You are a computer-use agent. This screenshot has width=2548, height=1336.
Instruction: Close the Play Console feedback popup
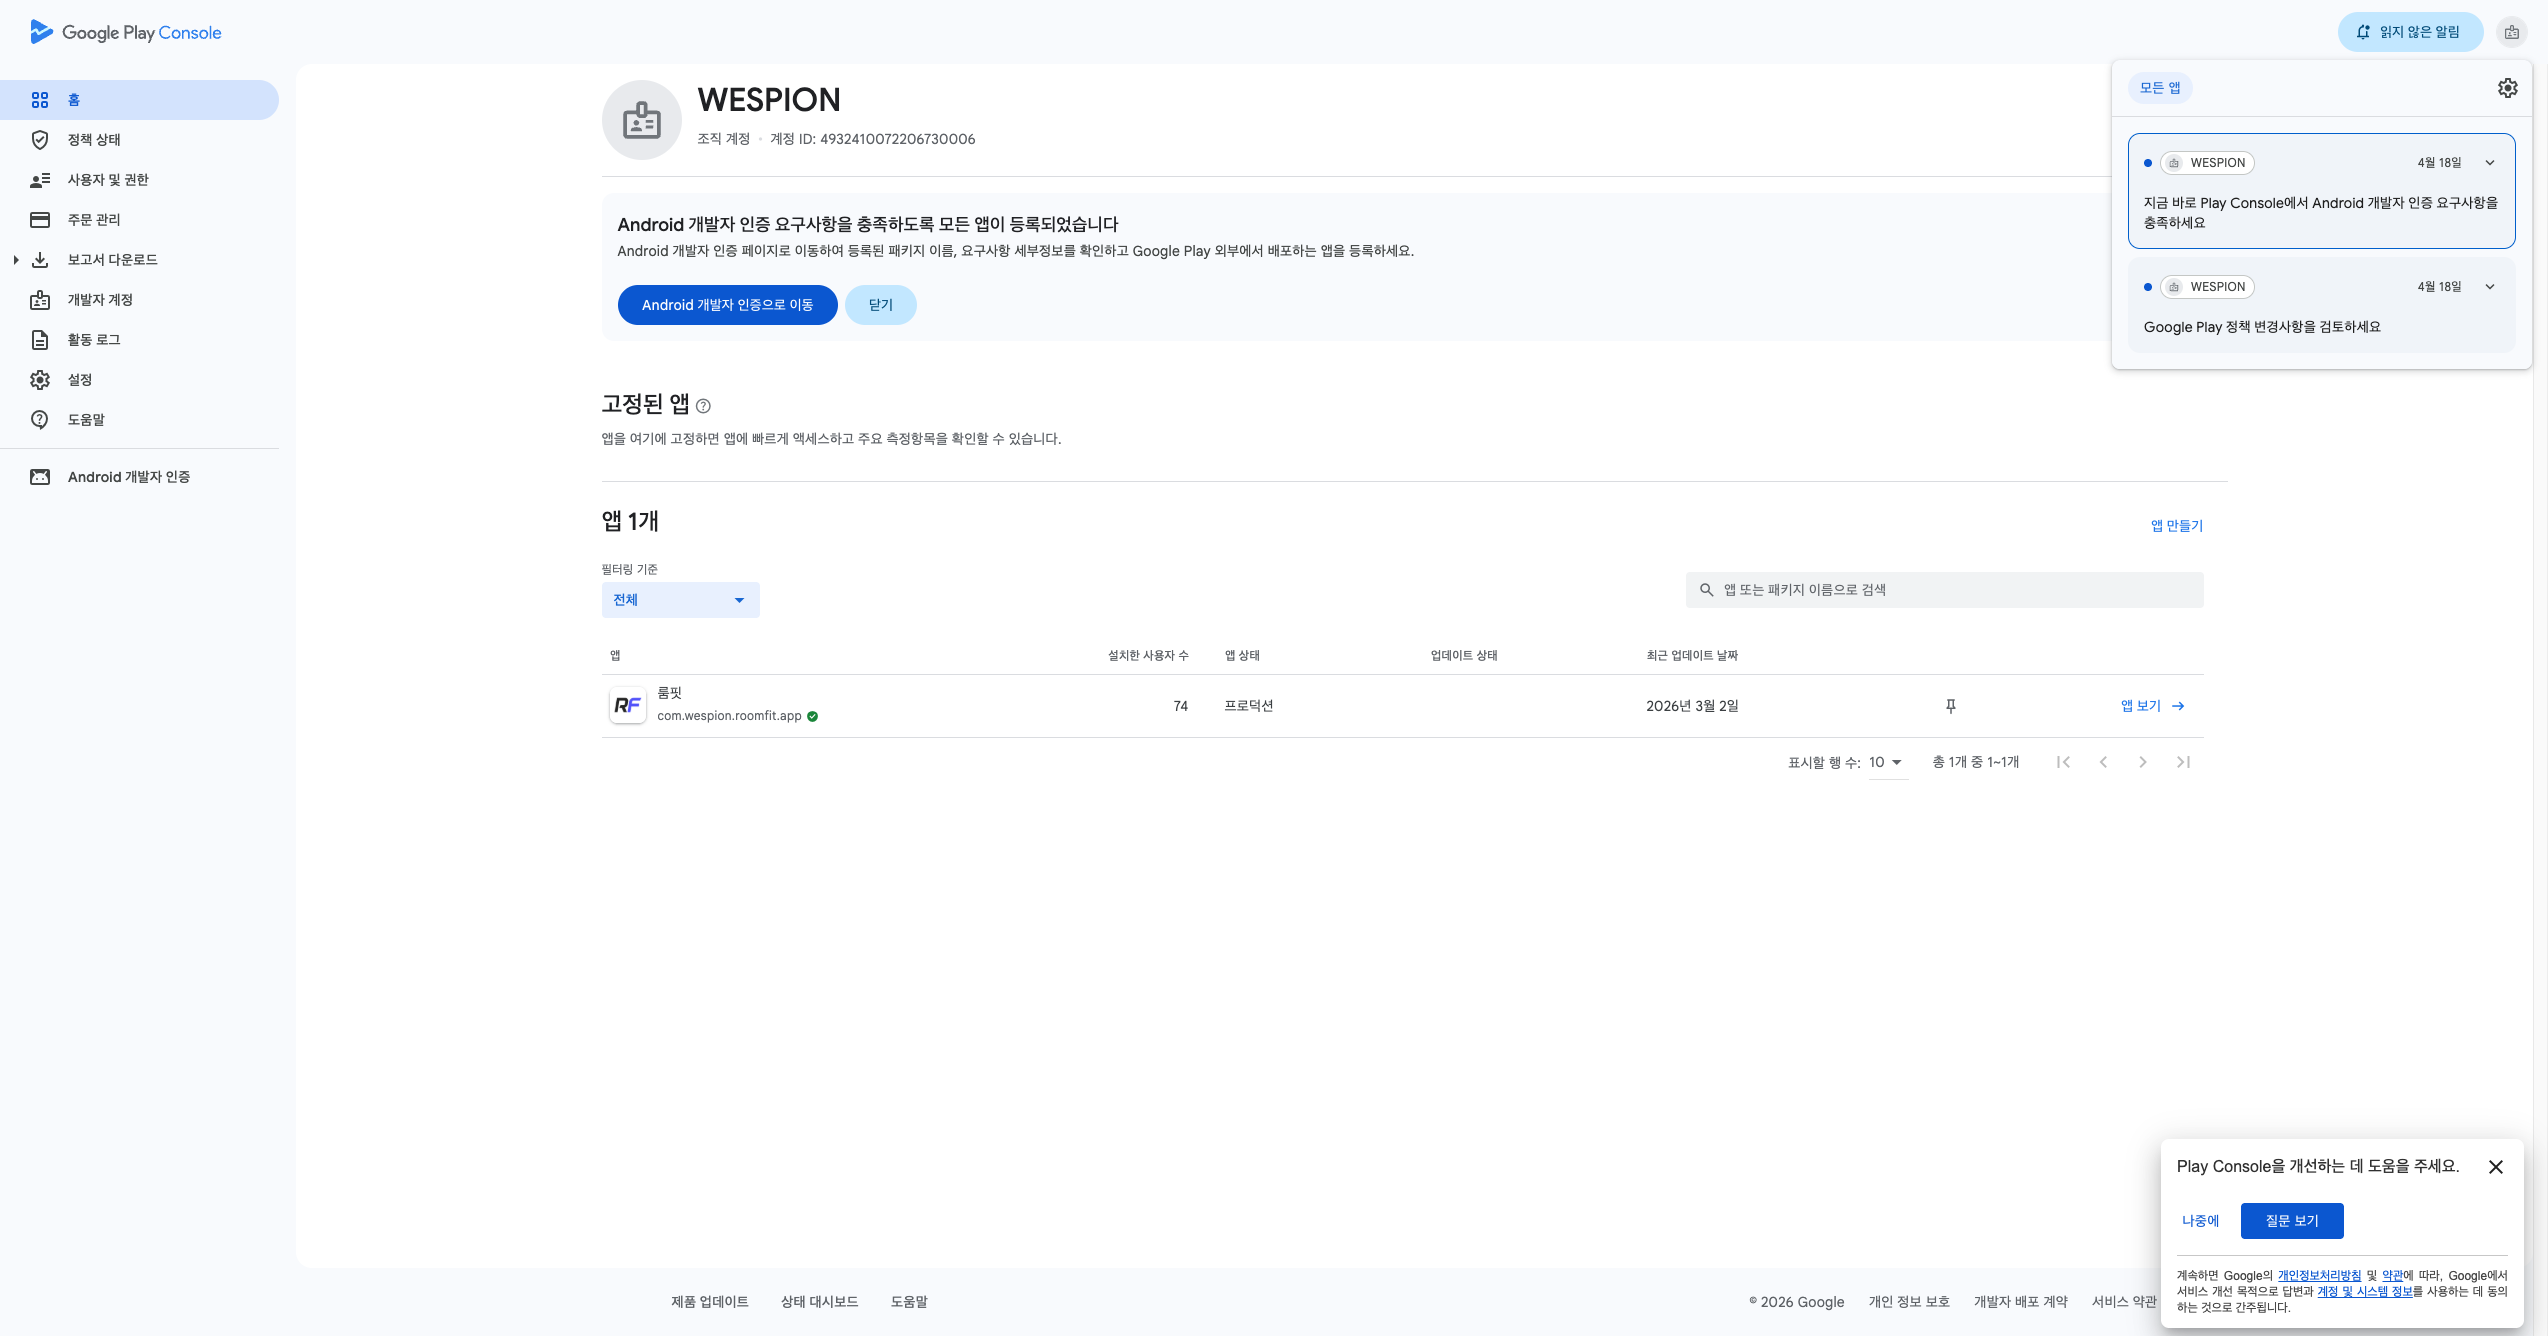coord(2495,1167)
